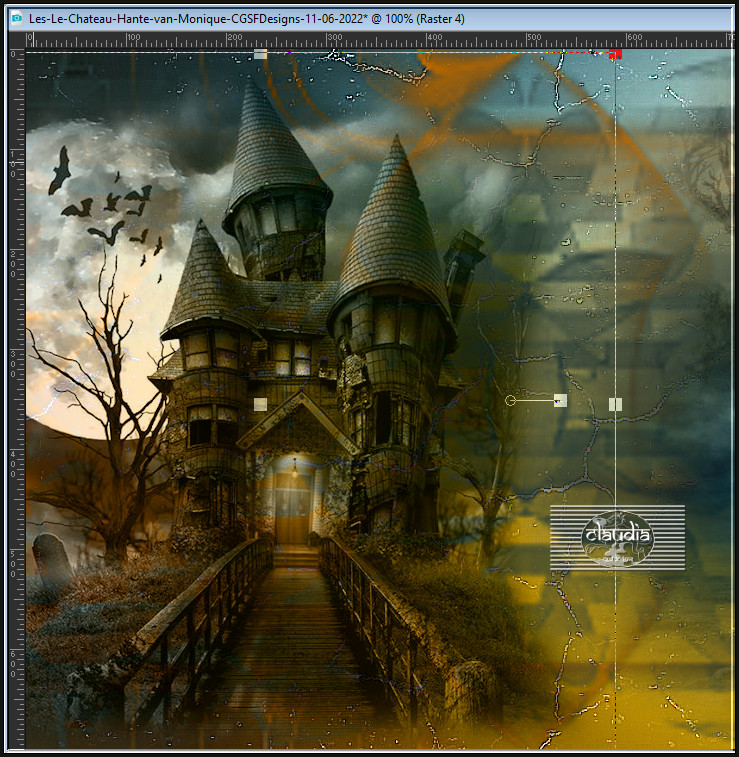739x757 pixels.
Task: Click the red top-right corner transform handle
Action: (x=615, y=54)
